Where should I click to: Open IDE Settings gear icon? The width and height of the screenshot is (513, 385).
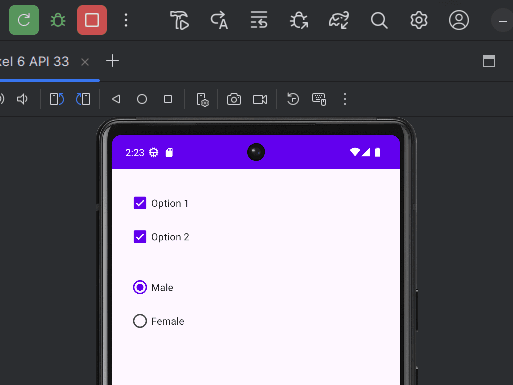(419, 20)
